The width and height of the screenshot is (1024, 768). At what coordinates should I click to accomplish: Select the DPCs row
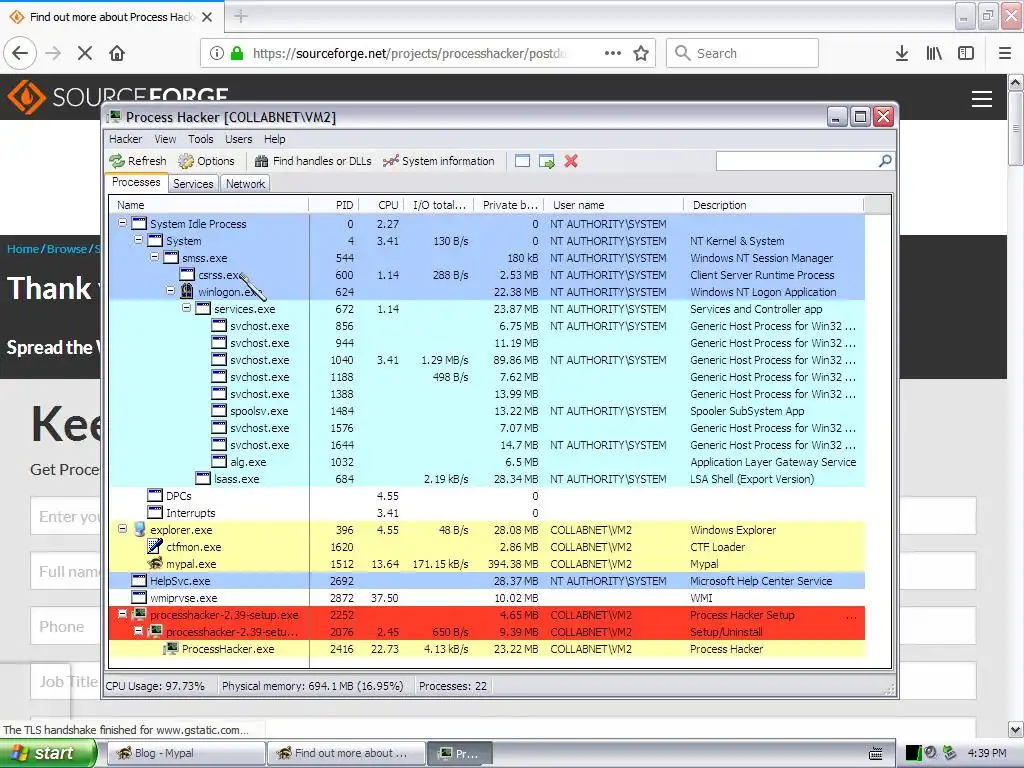pos(487,496)
